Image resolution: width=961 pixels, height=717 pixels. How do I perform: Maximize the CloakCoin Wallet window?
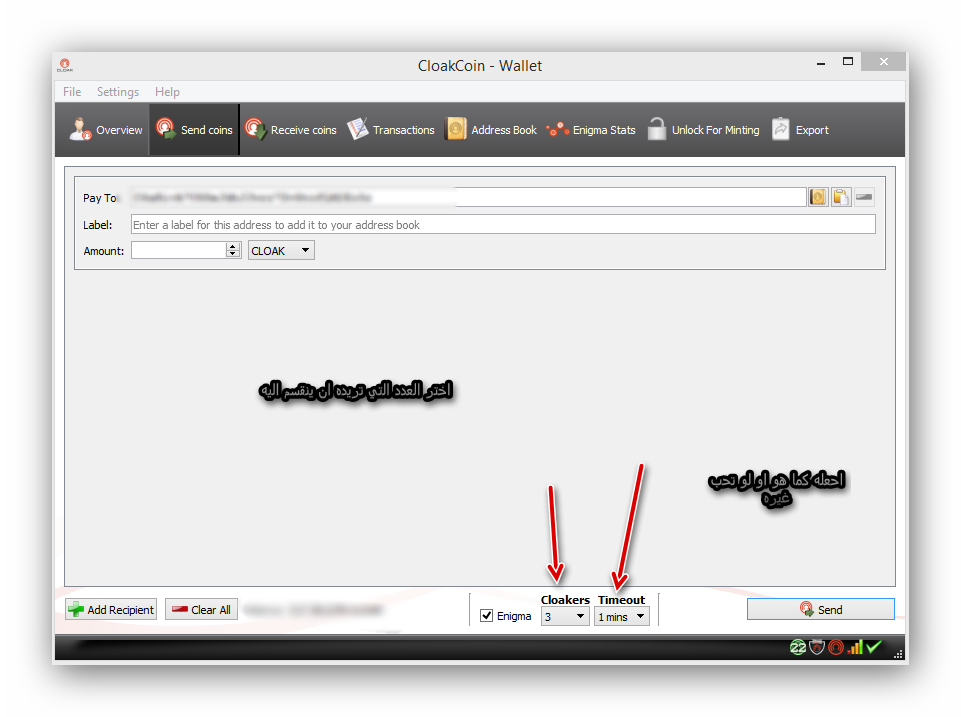pyautogui.click(x=848, y=61)
